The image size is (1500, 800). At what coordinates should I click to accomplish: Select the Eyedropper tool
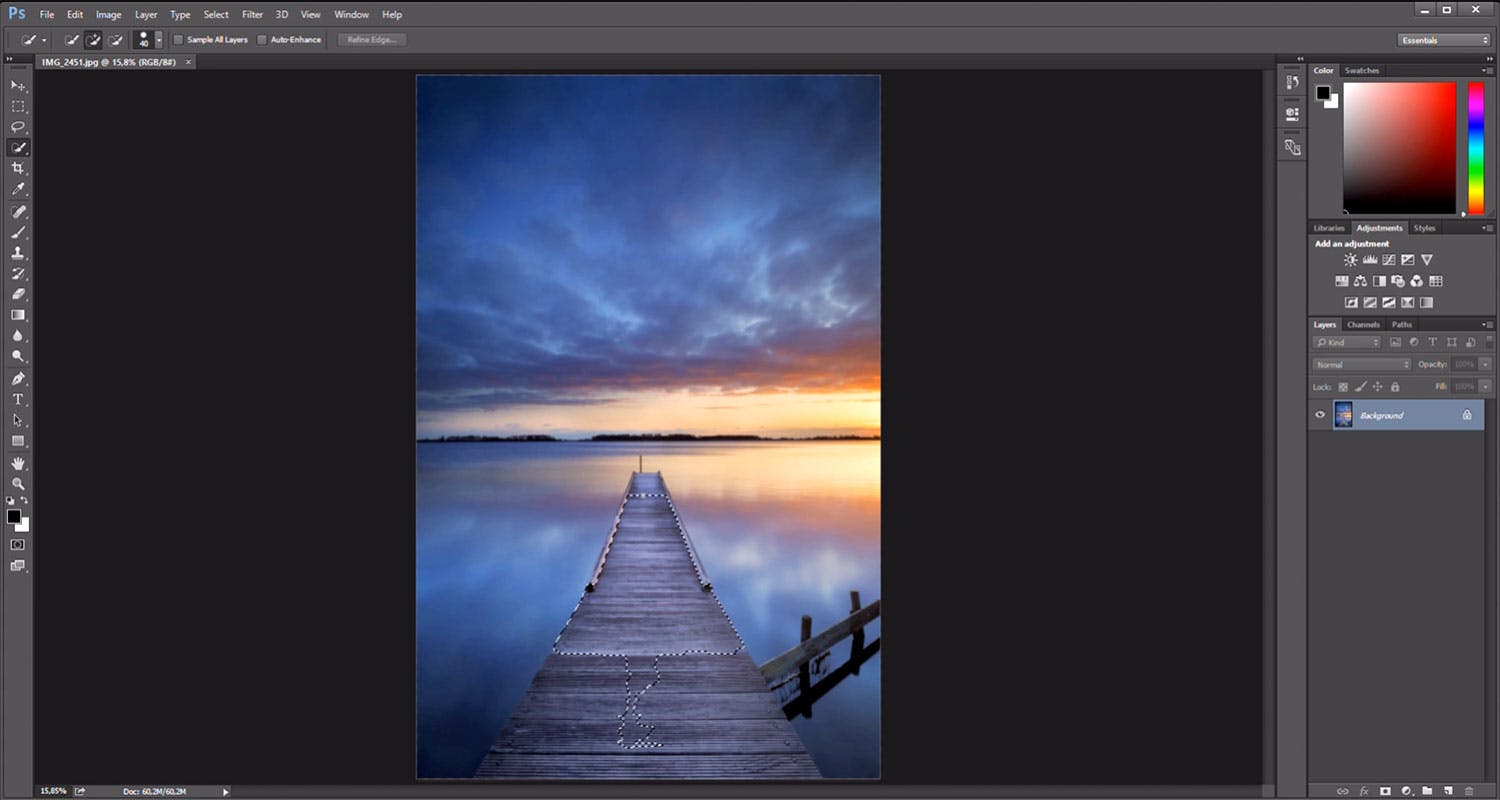(x=18, y=190)
